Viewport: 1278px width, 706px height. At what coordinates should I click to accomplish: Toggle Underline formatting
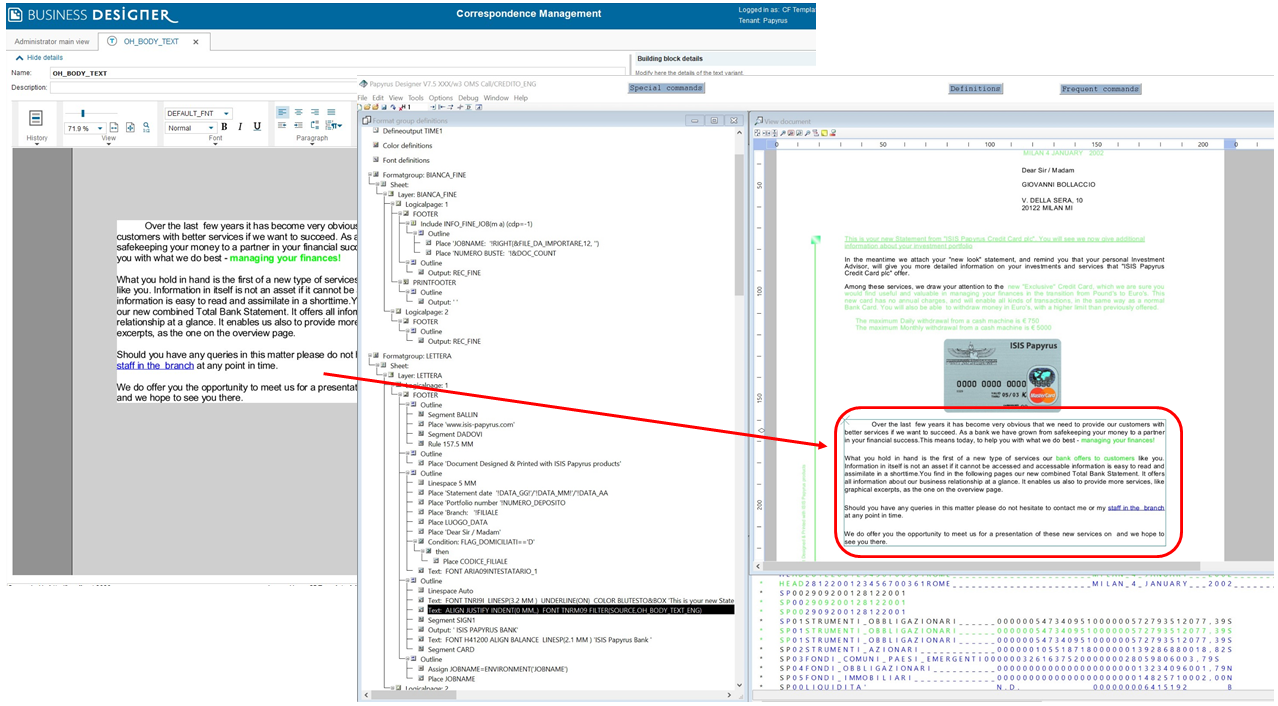pyautogui.click(x=257, y=127)
